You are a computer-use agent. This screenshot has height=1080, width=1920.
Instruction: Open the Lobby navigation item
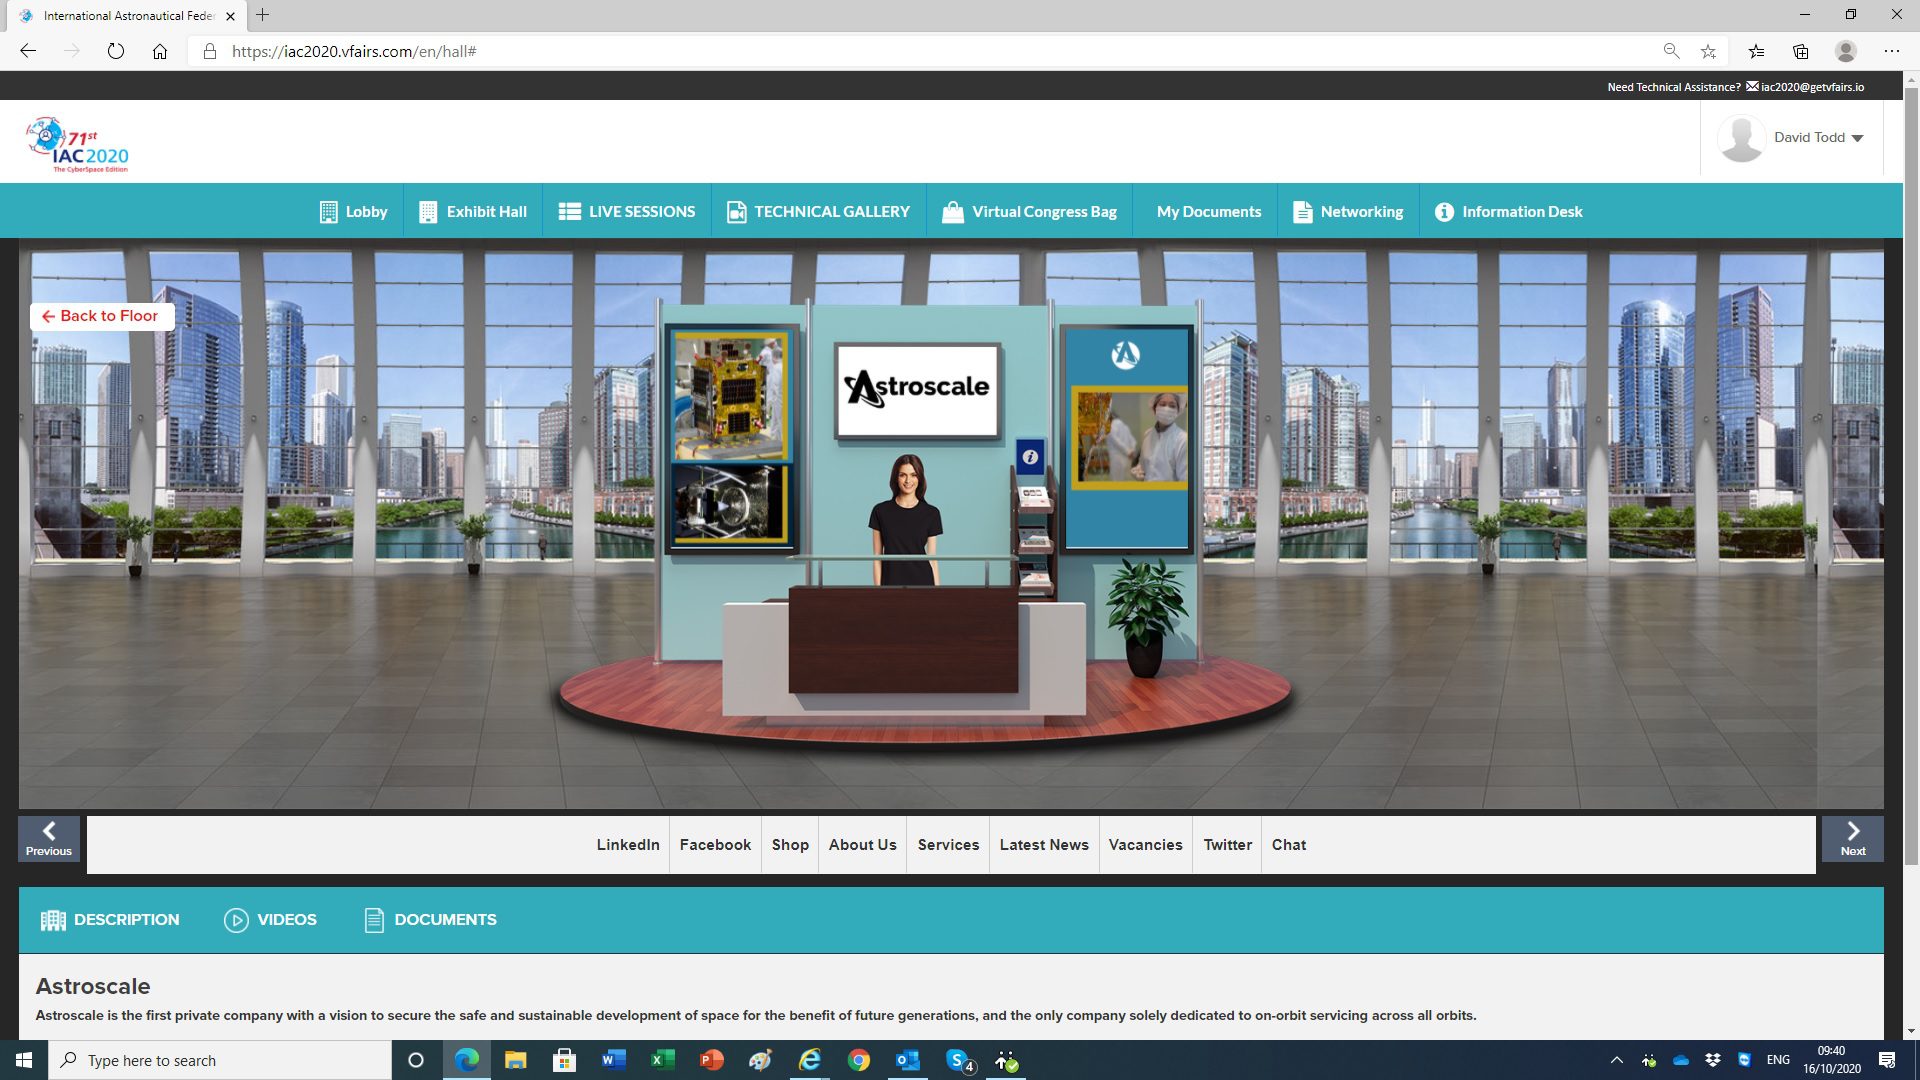pos(353,211)
